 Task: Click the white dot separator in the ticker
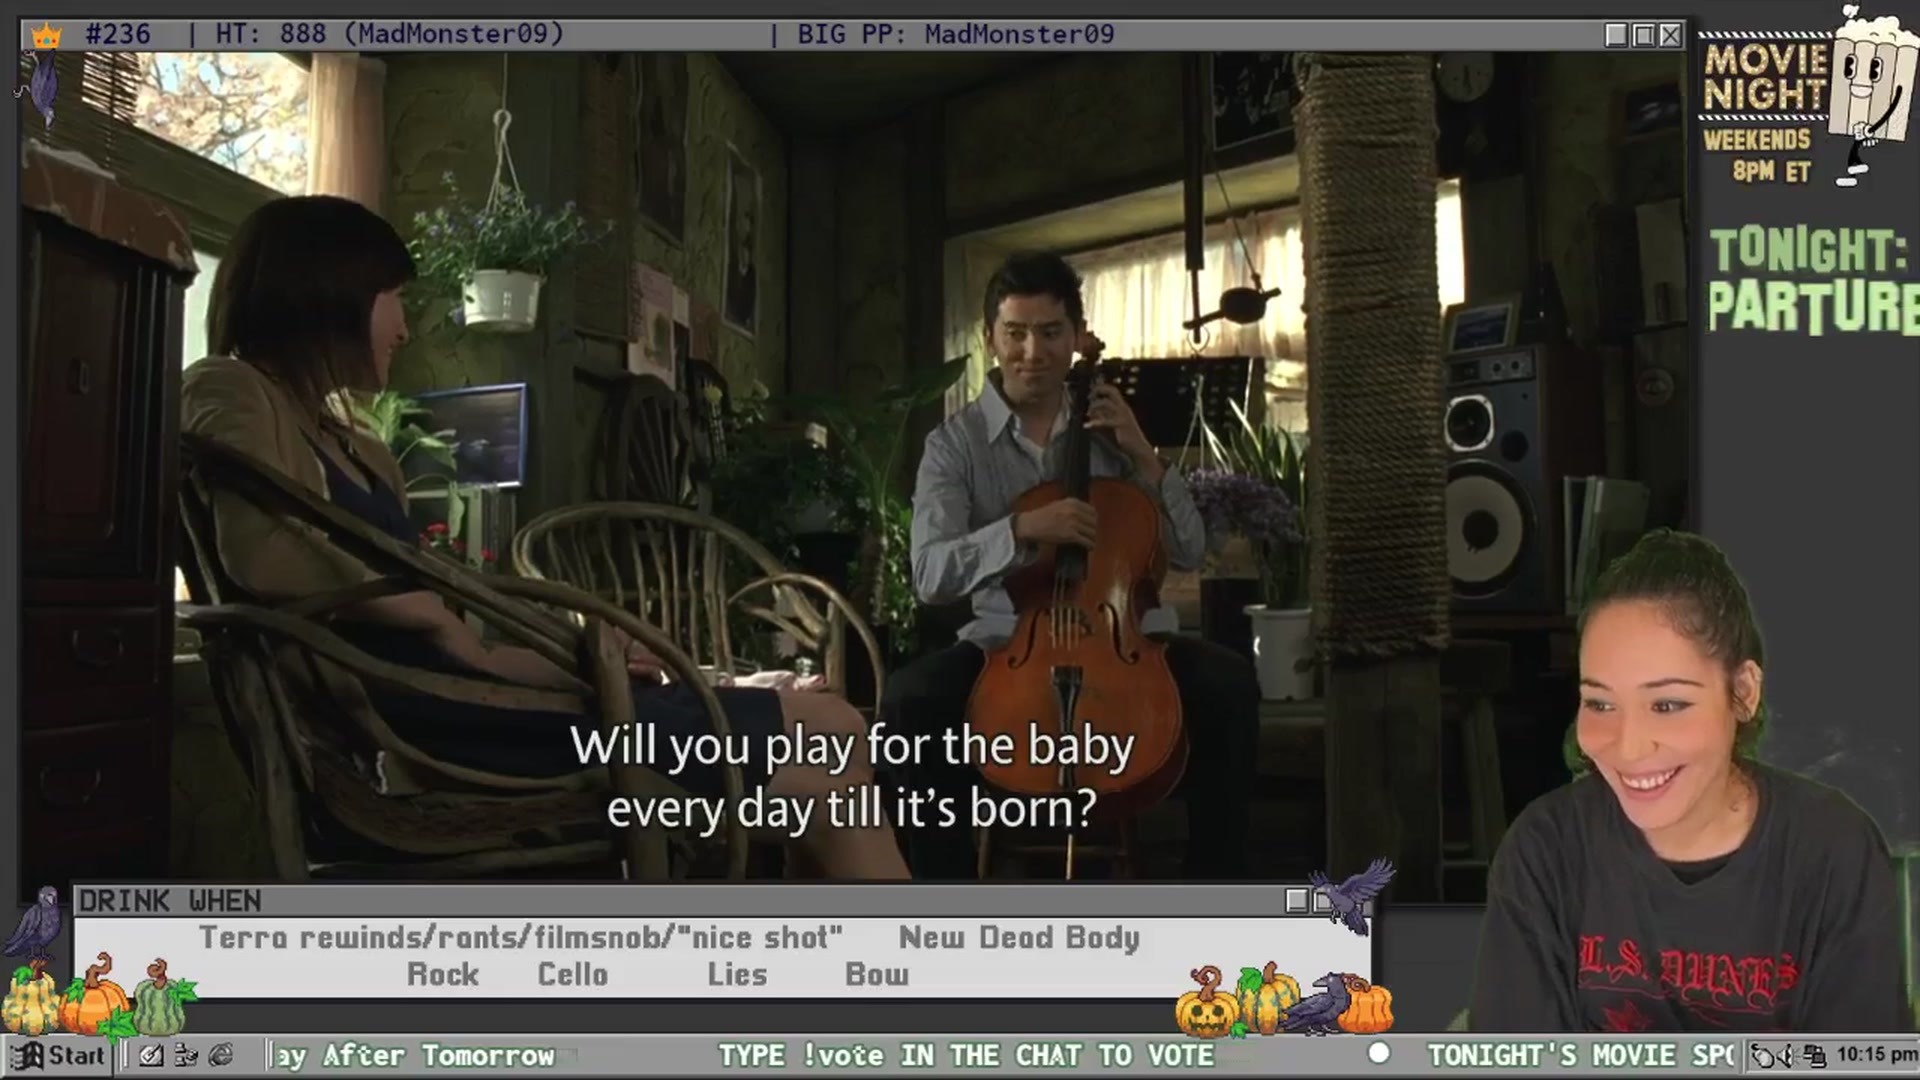point(1379,1053)
